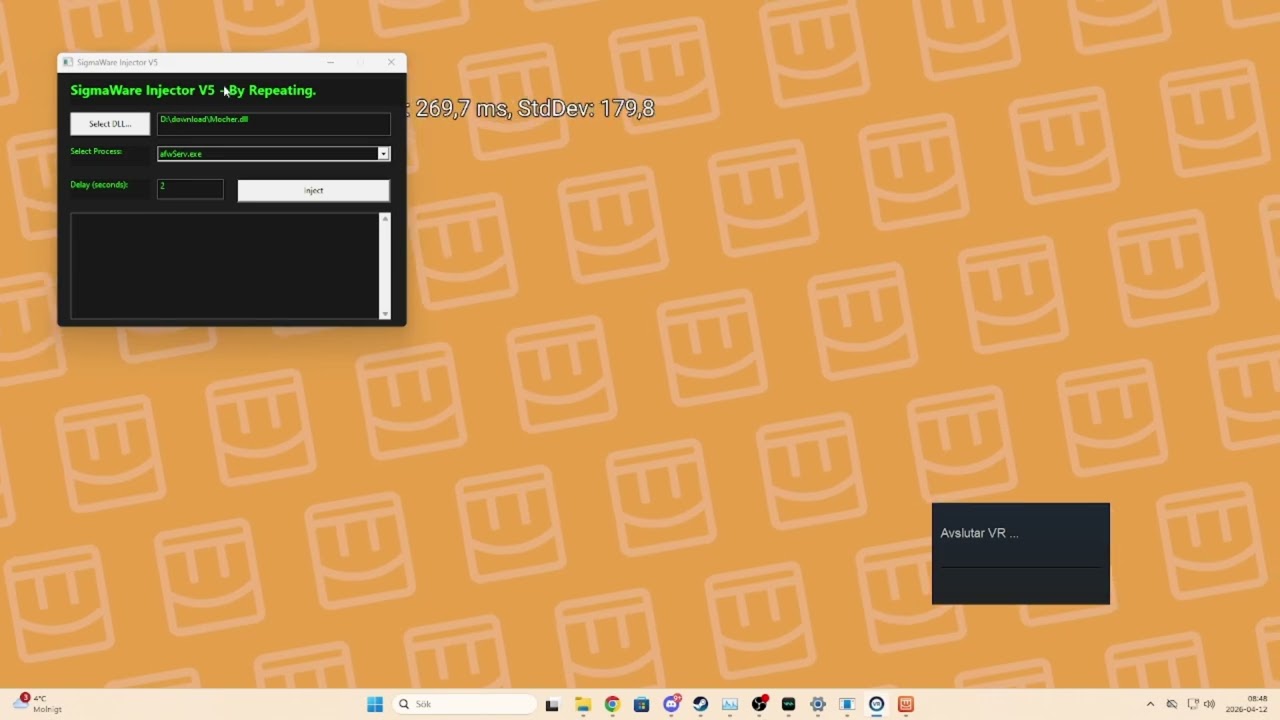This screenshot has height=720, width=1280.
Task: Open OBS Studio from the taskbar
Action: pyautogui.click(x=759, y=704)
